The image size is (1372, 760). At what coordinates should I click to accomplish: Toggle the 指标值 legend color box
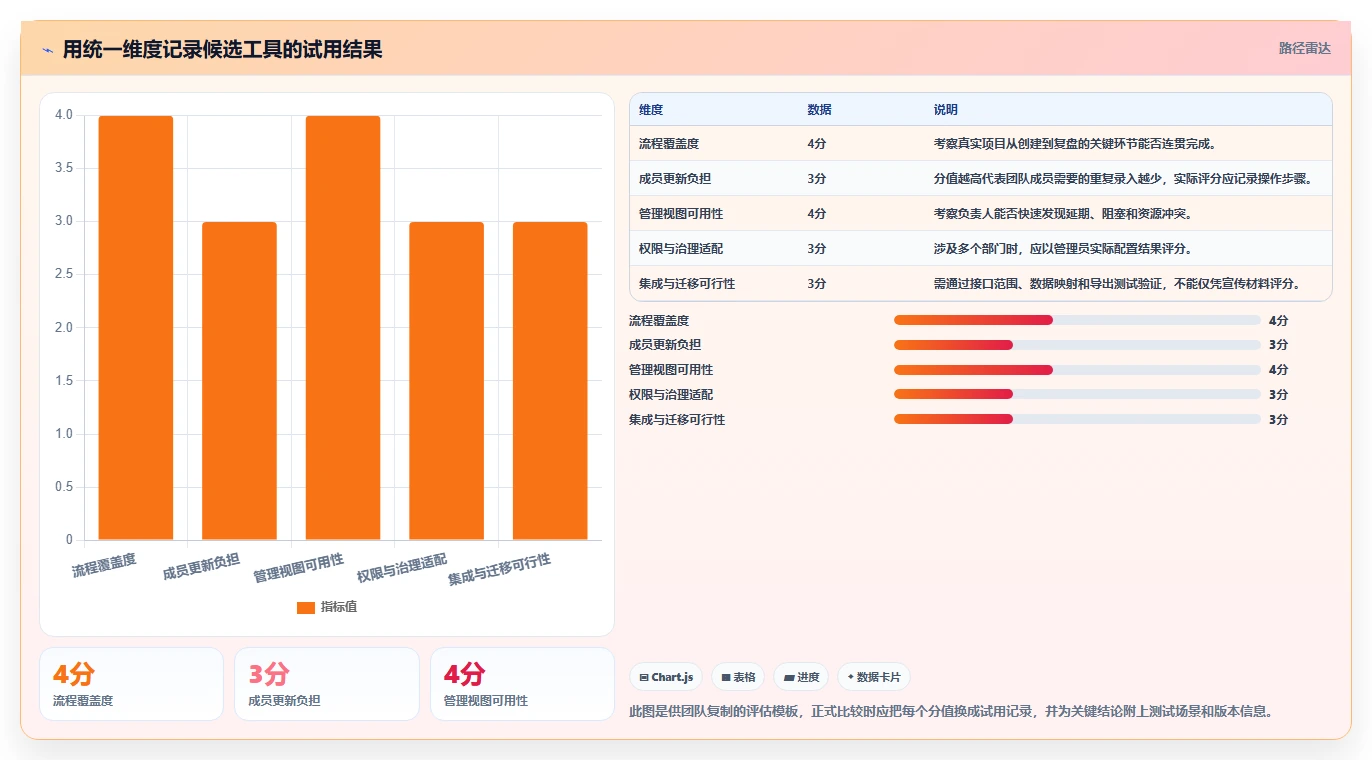pyautogui.click(x=306, y=607)
